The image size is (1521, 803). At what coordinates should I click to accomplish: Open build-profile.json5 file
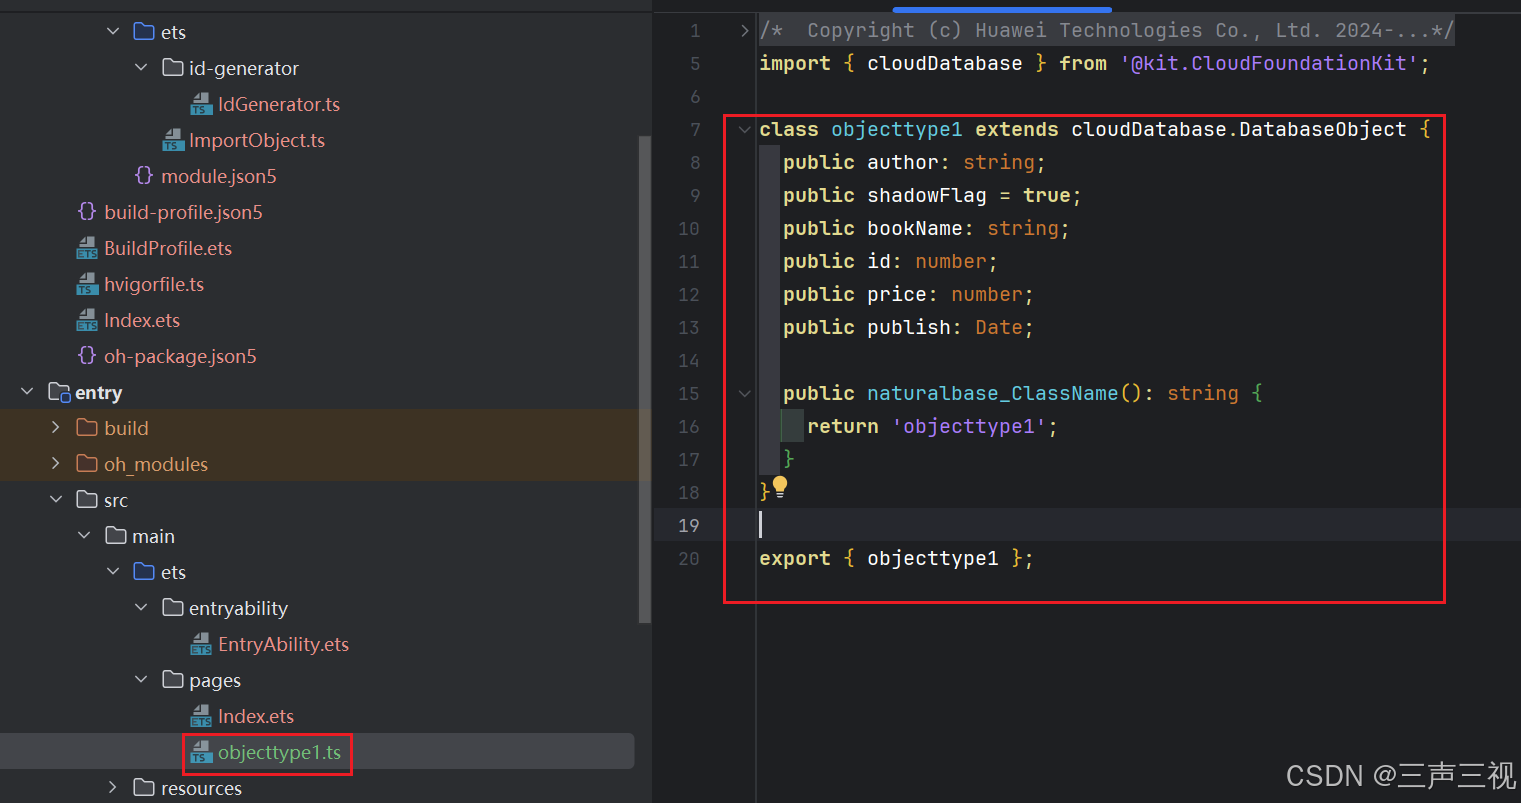[x=183, y=212]
